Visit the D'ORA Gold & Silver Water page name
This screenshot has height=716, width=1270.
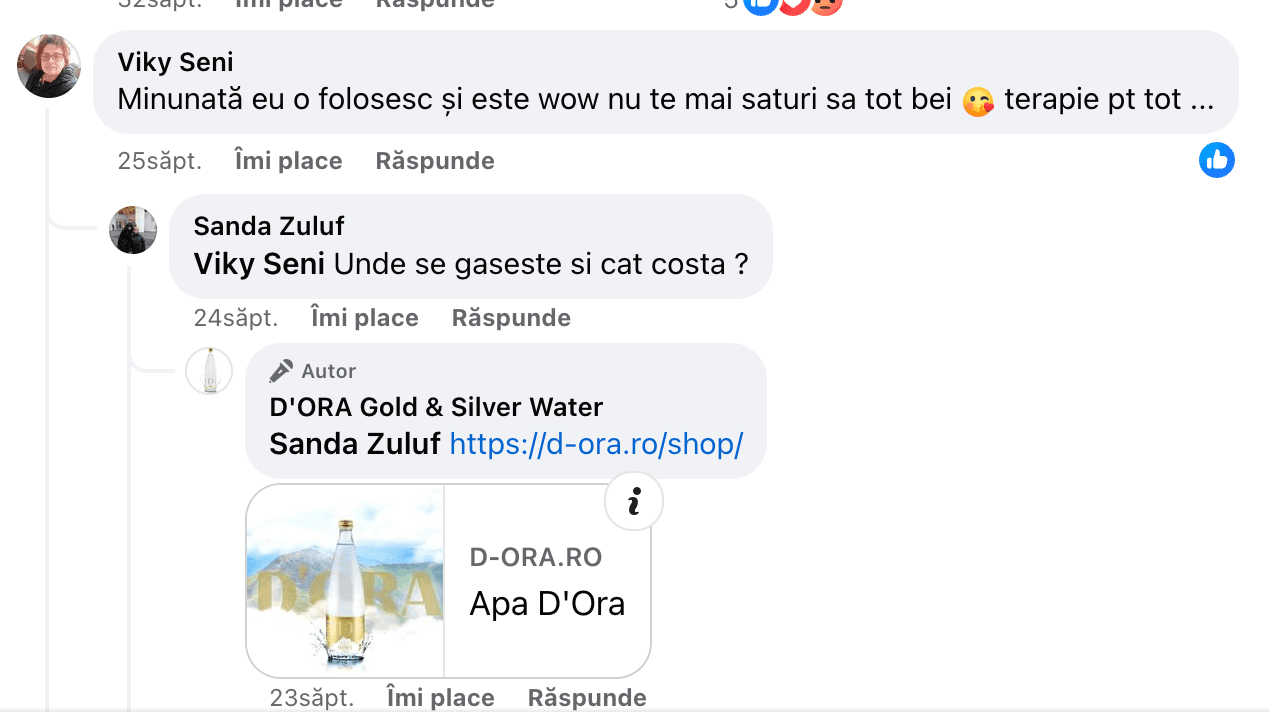(x=436, y=407)
